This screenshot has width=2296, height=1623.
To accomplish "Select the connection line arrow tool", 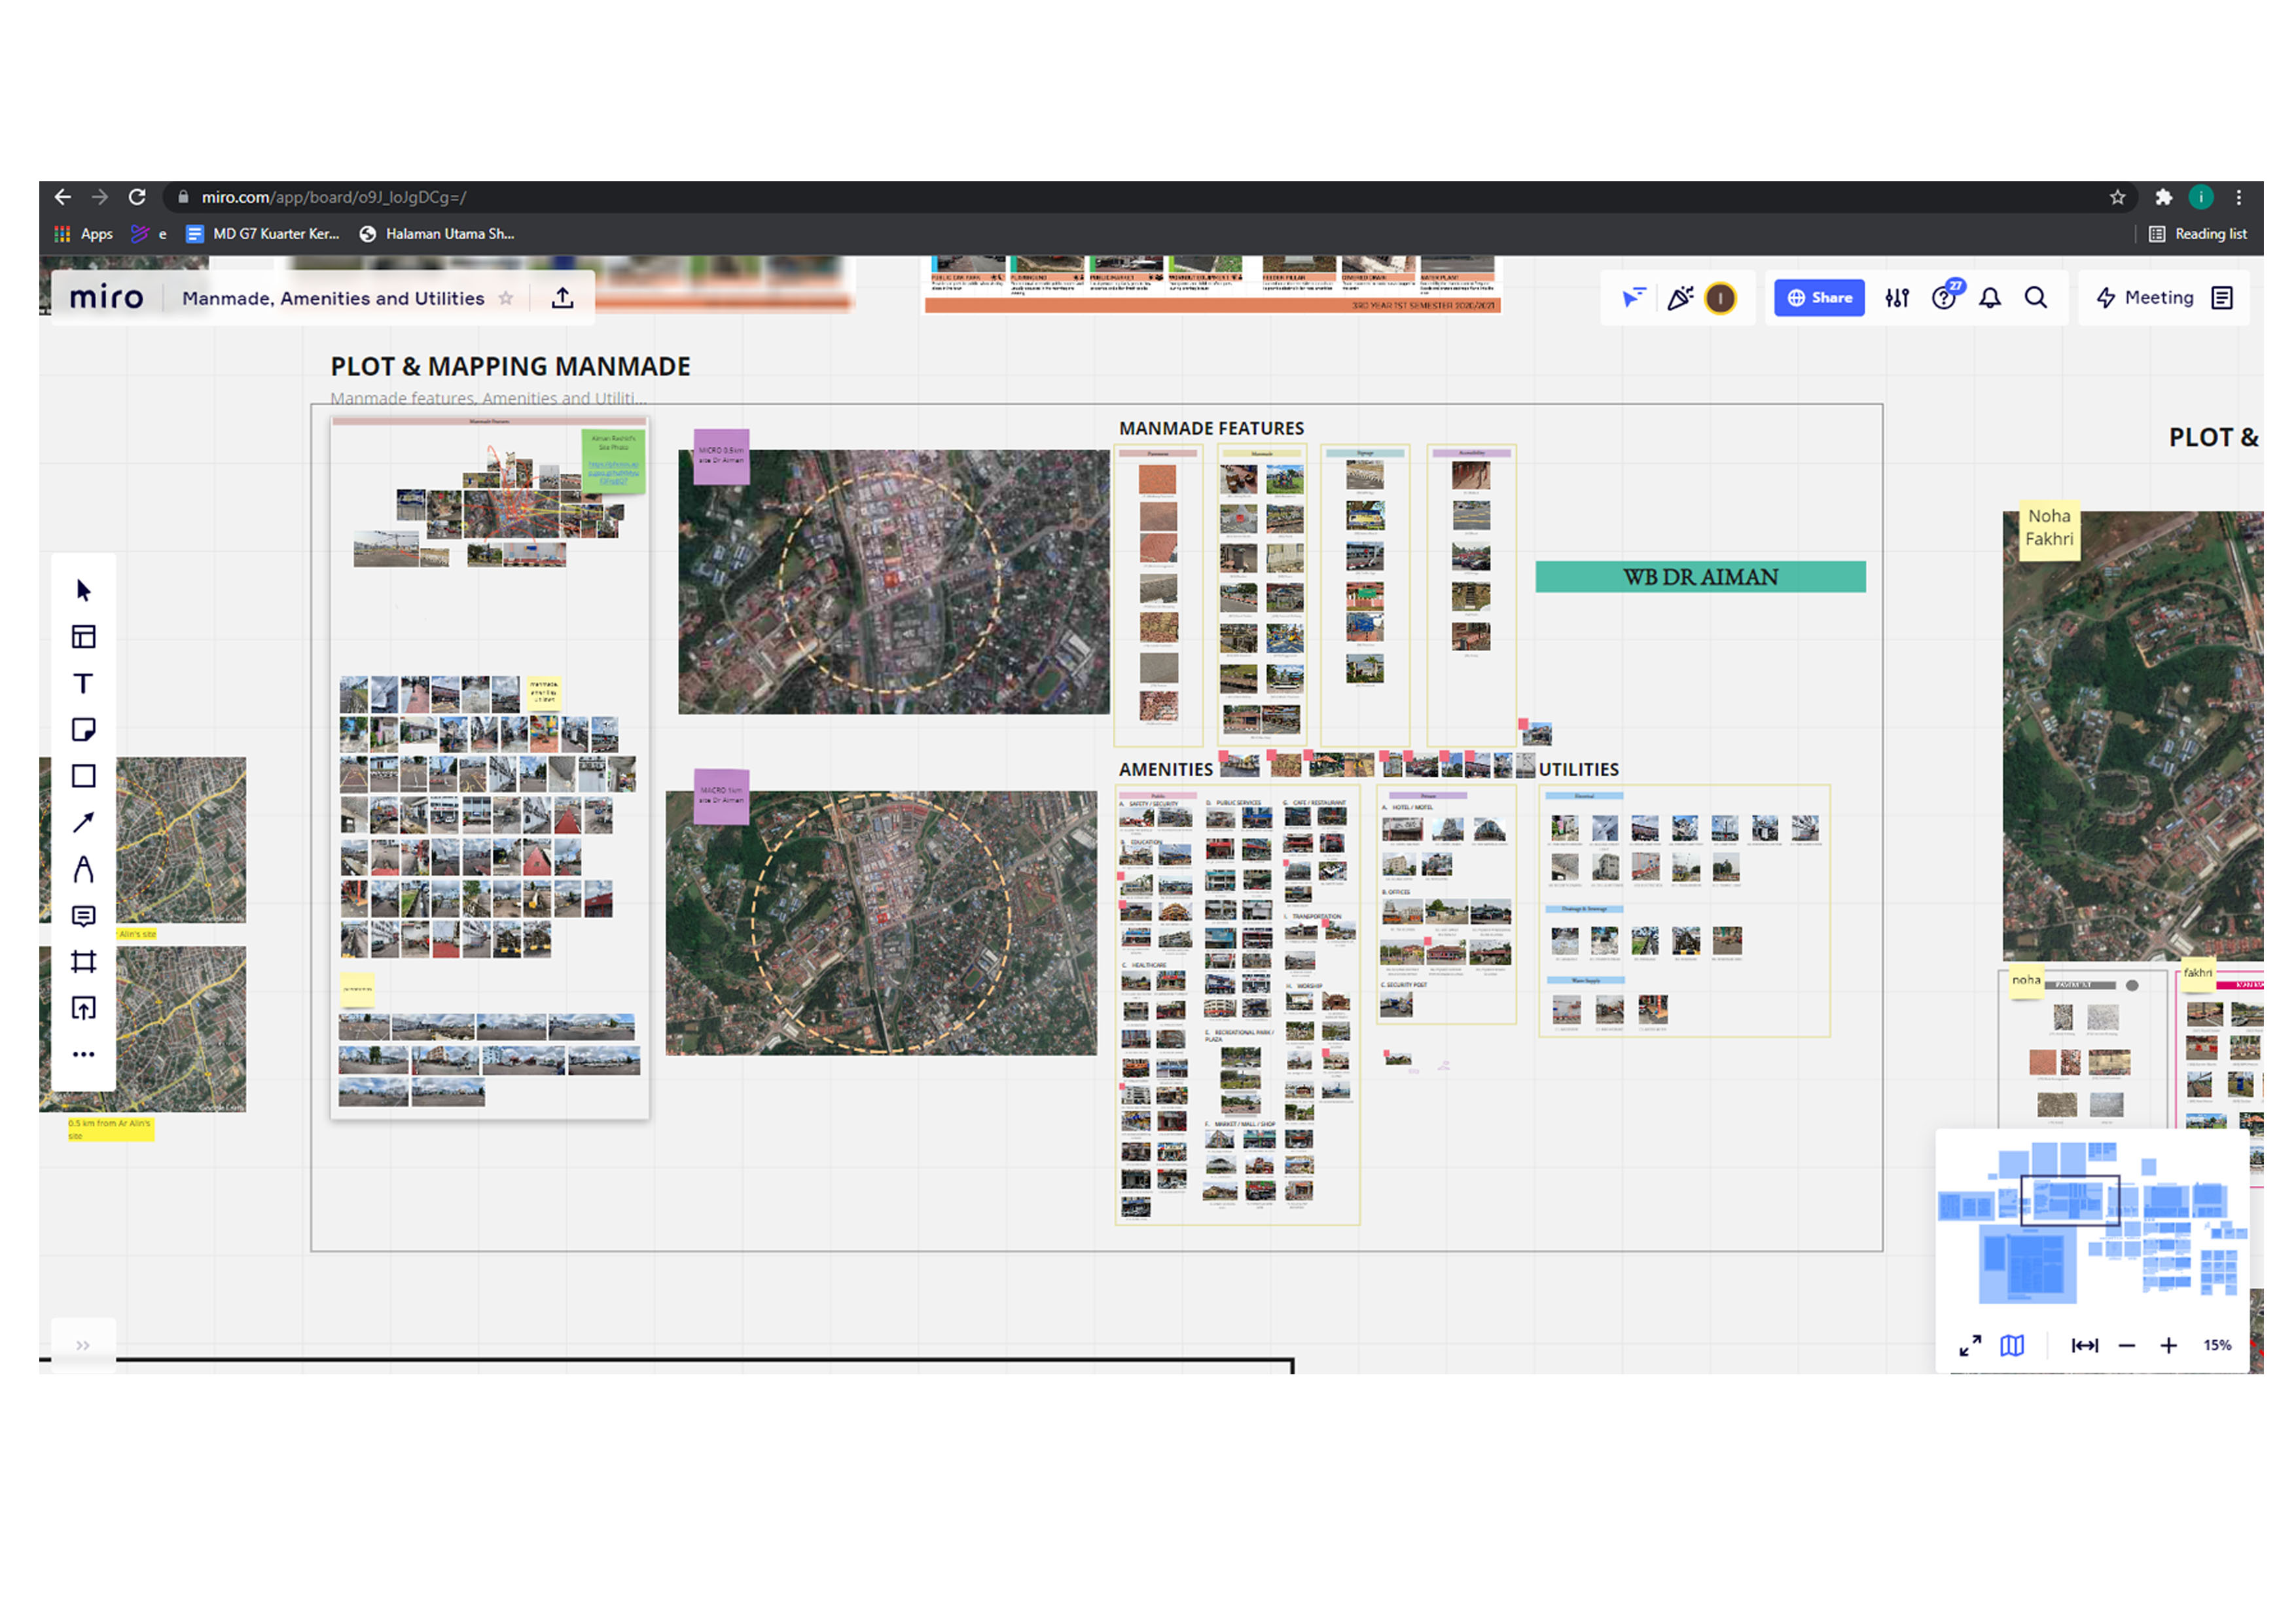I will 83,823.
